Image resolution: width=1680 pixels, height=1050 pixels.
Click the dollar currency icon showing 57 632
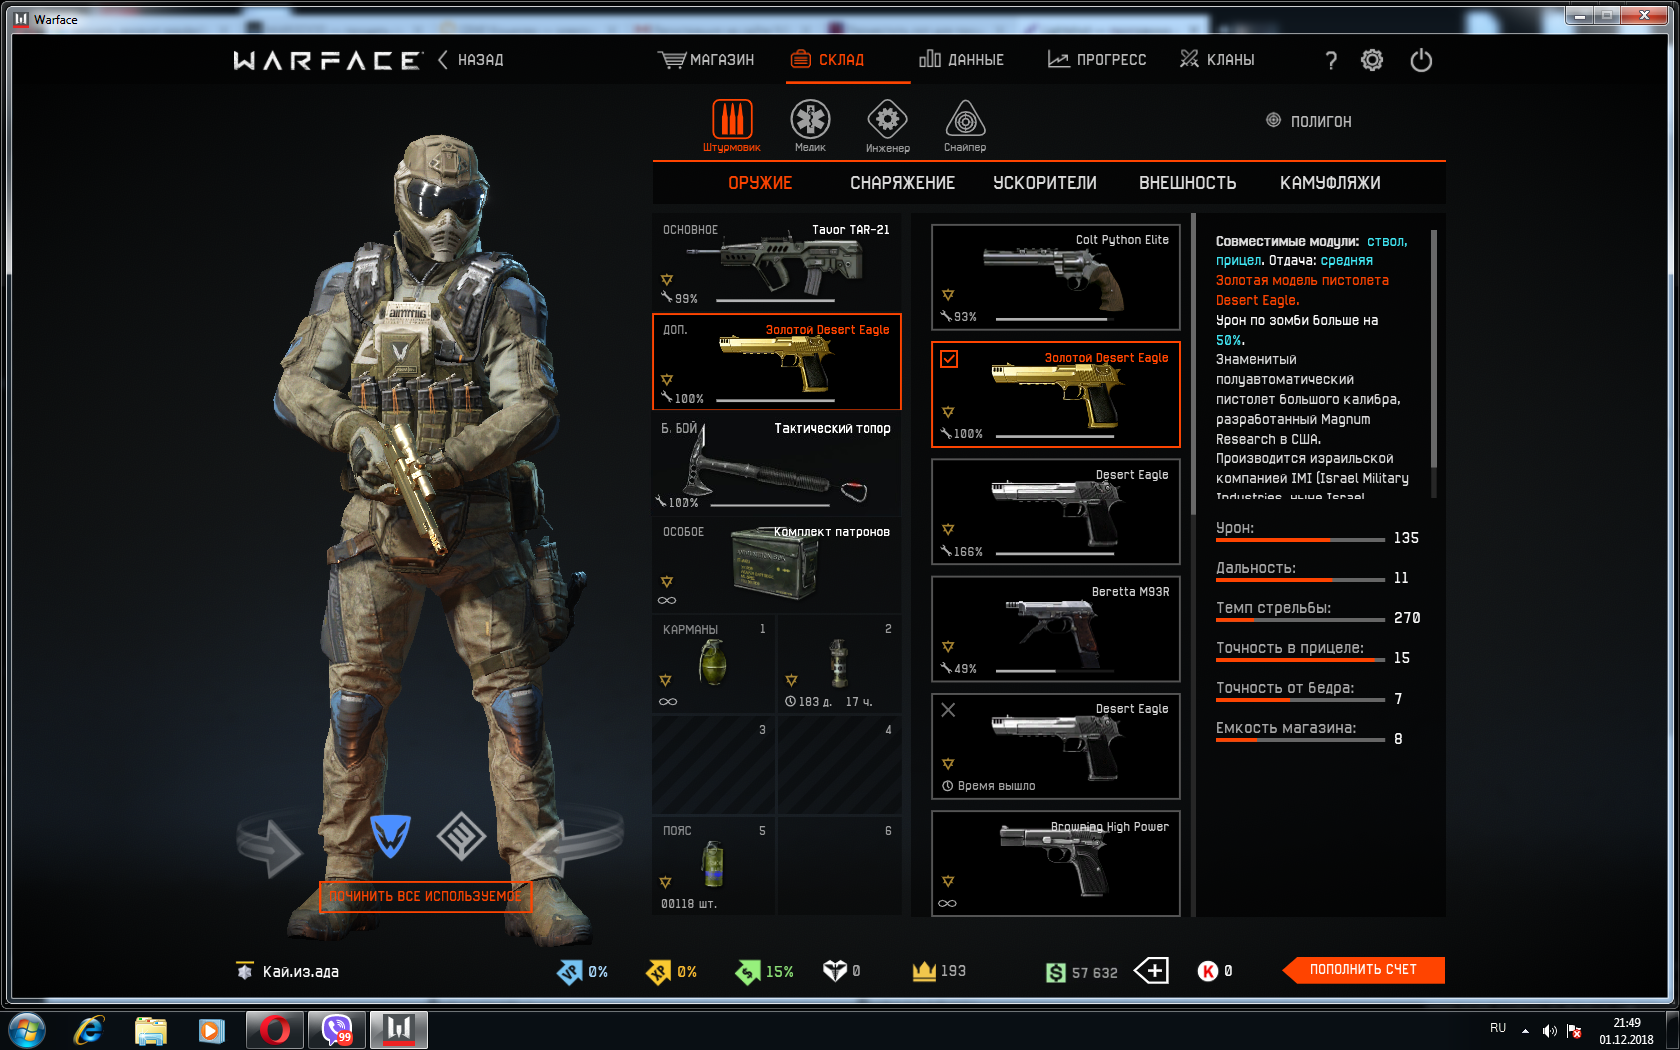(1056, 972)
